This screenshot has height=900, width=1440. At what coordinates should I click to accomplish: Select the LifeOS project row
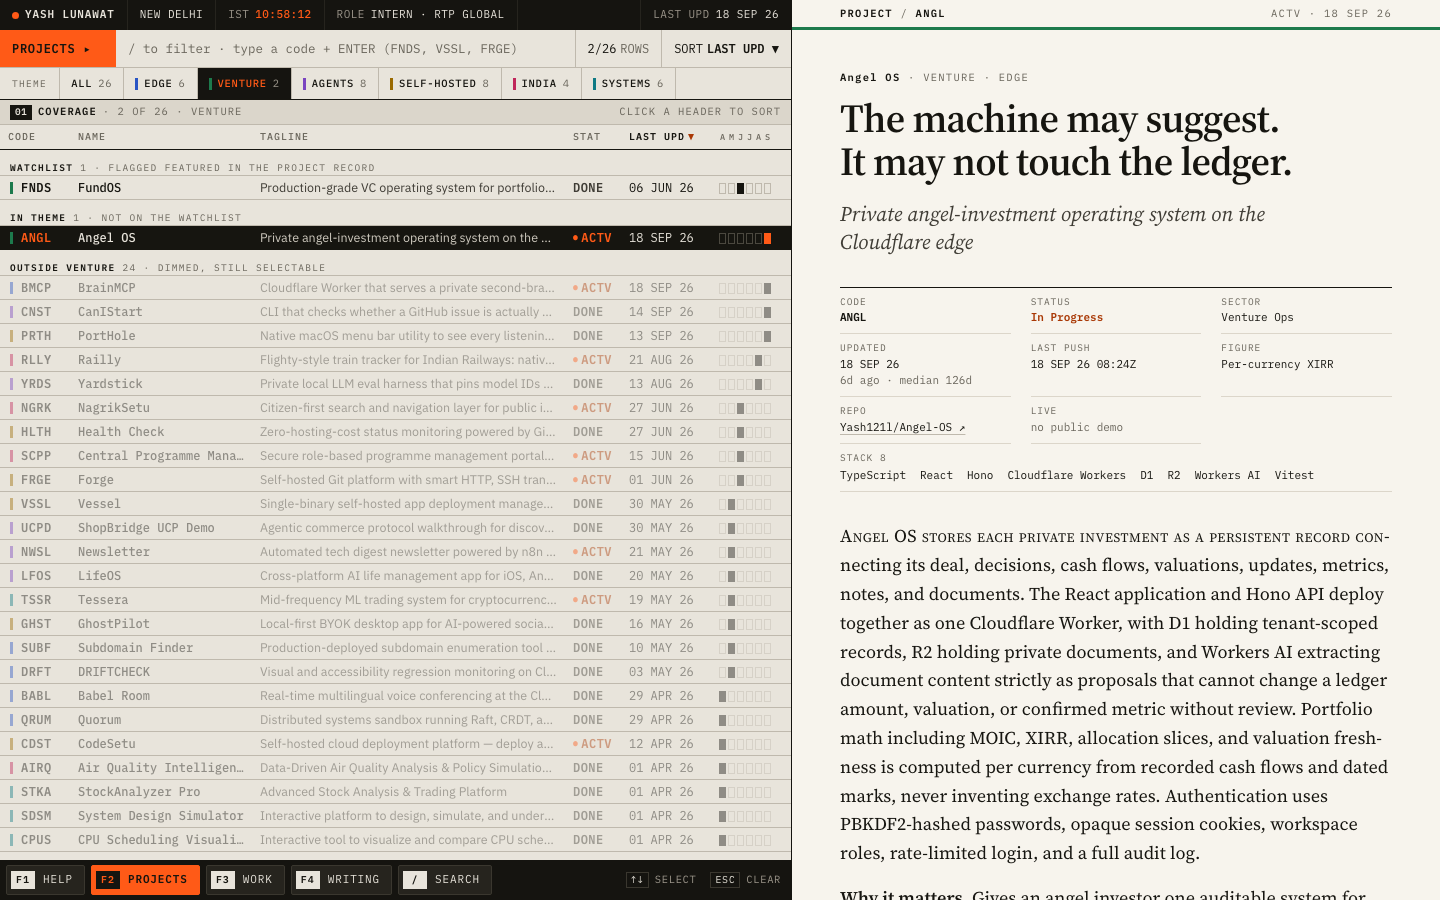(395, 576)
